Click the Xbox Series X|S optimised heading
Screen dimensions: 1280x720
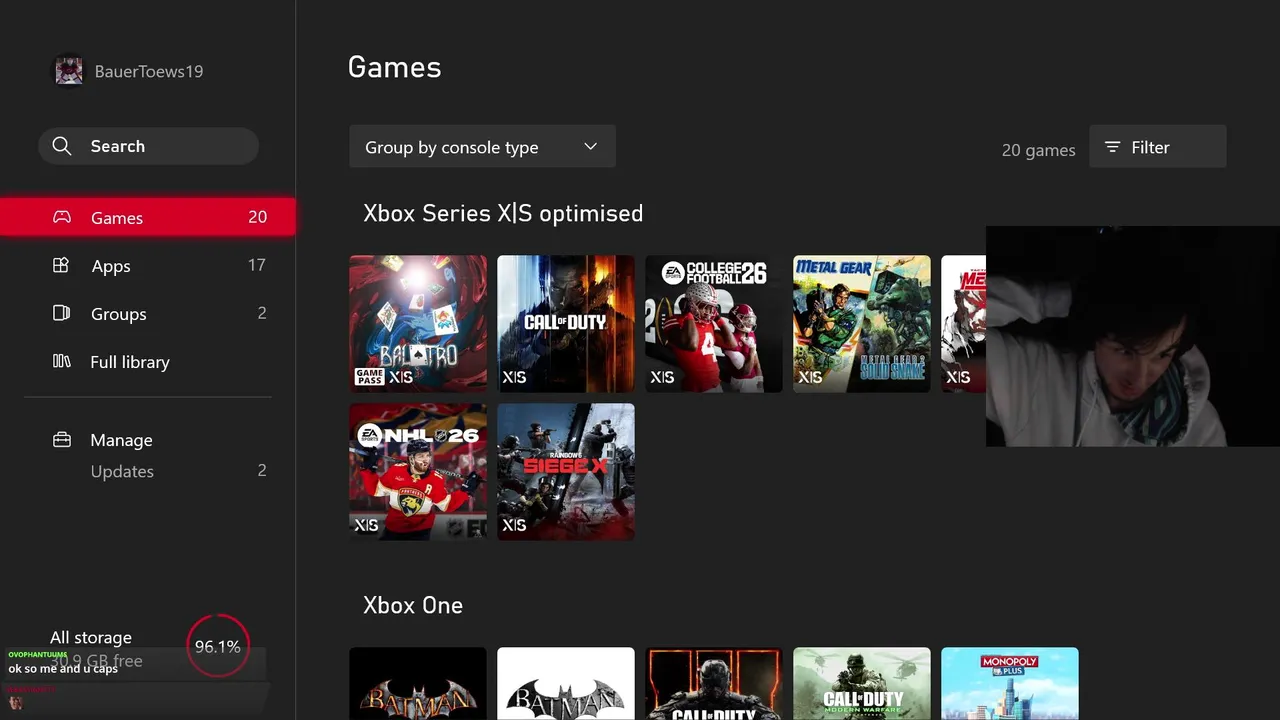click(x=503, y=213)
